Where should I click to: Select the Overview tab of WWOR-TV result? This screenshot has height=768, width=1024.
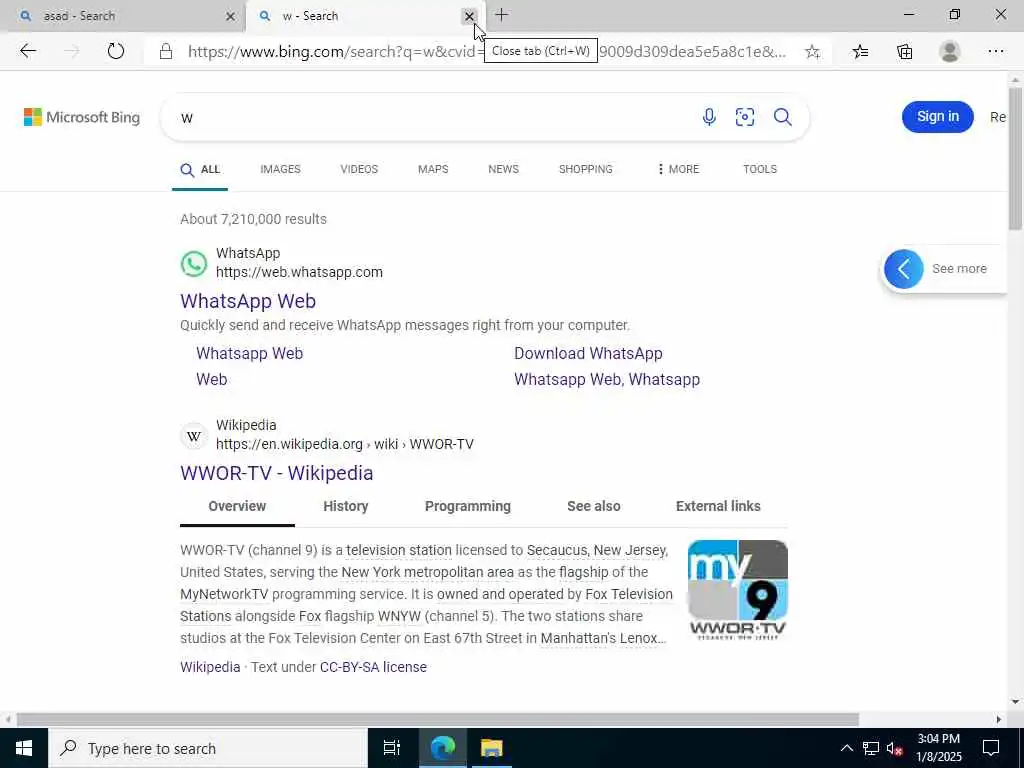pyautogui.click(x=237, y=506)
